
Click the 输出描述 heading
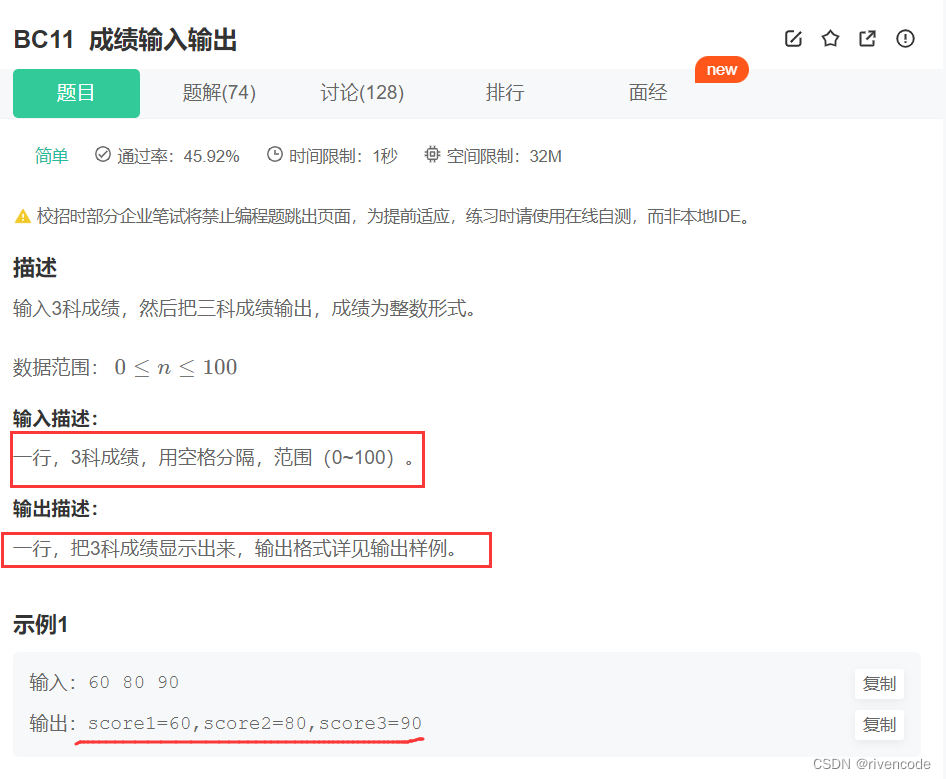click(x=55, y=509)
